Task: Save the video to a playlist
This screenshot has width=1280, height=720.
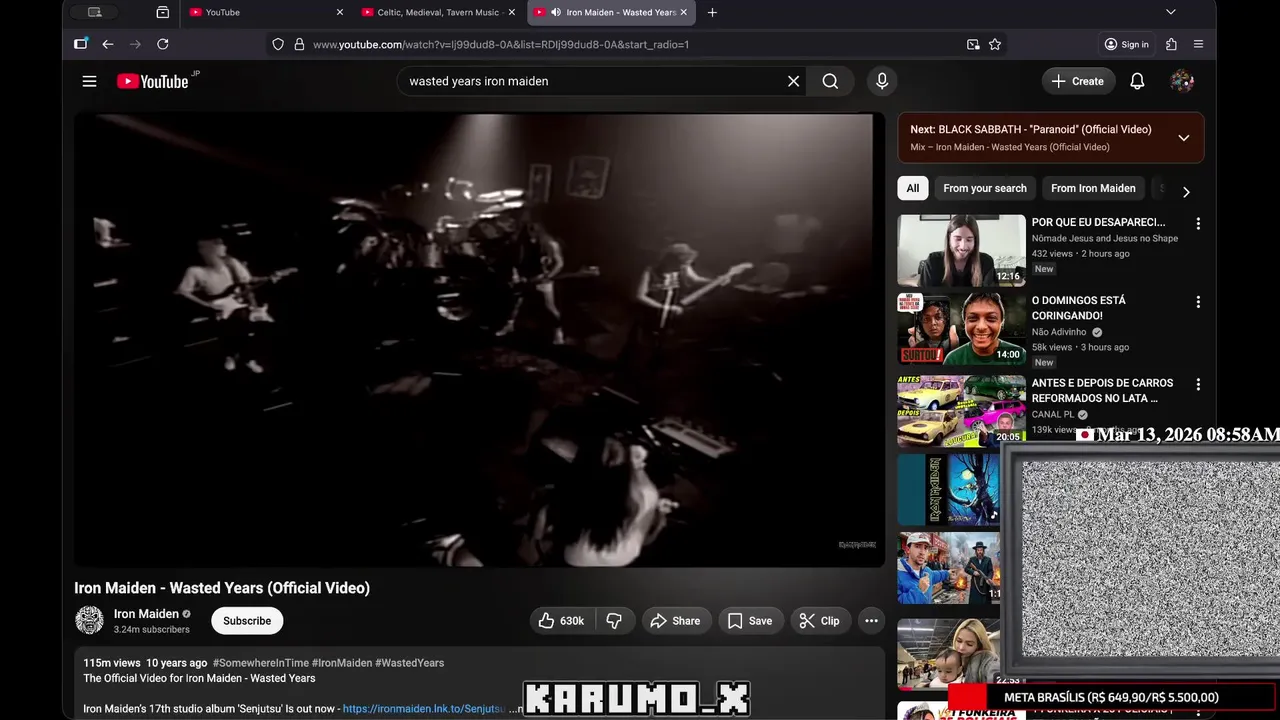Action: [x=751, y=621]
